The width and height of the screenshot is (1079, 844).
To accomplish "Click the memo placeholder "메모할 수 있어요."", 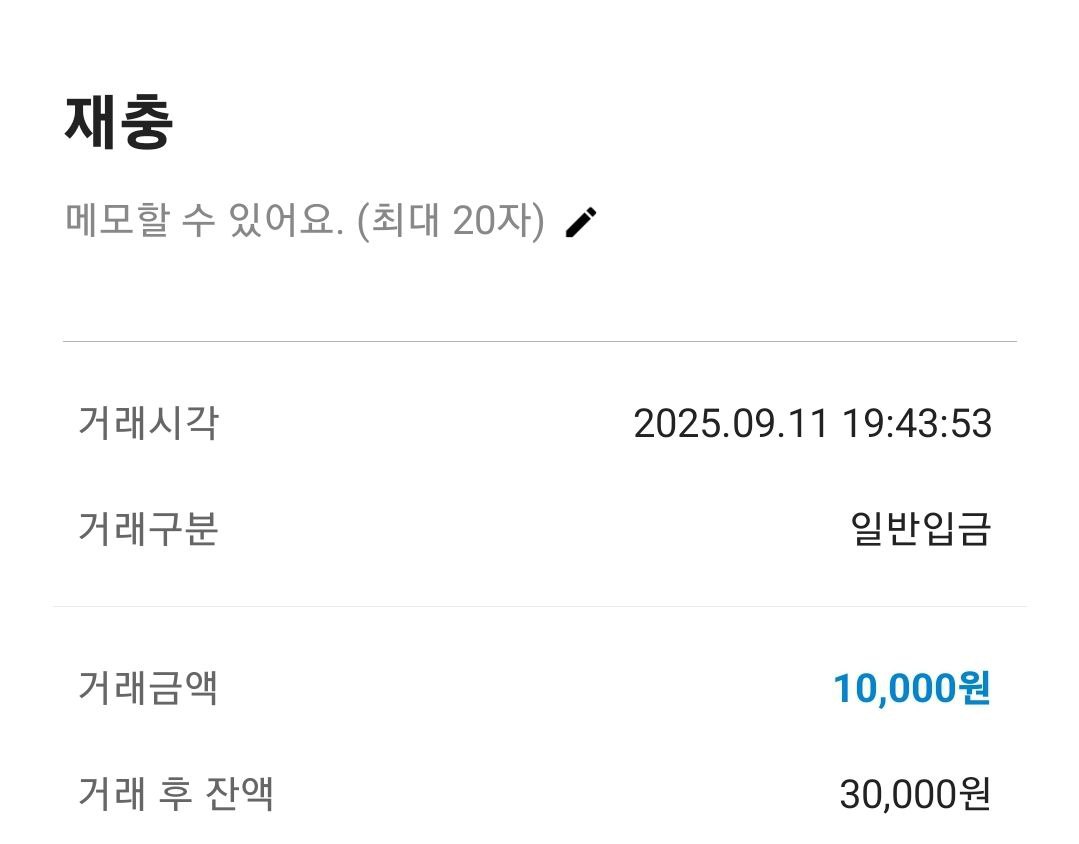I will pos(205,221).
